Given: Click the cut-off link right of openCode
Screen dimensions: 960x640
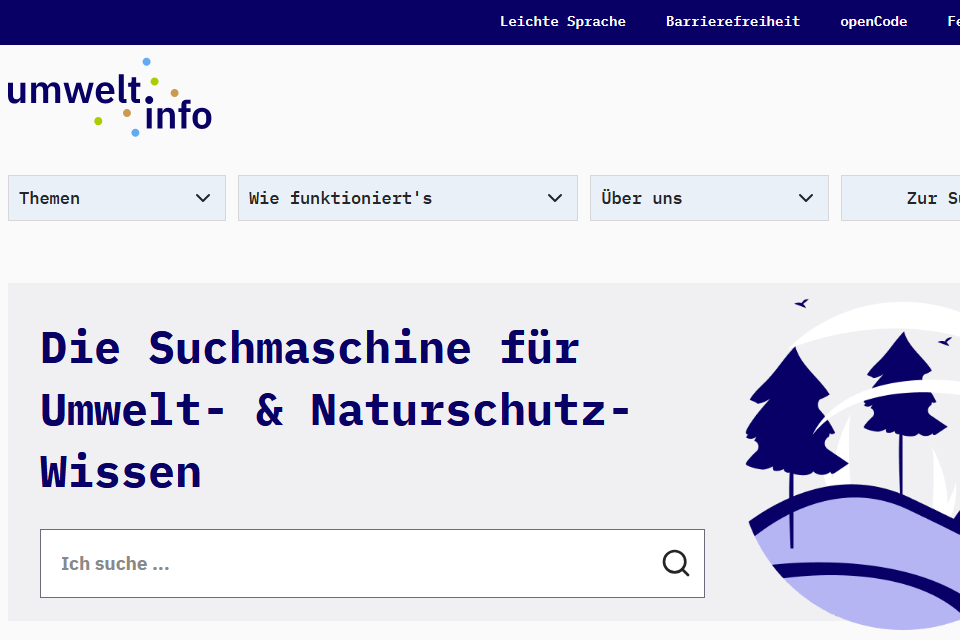Looking at the screenshot, I should coord(952,21).
